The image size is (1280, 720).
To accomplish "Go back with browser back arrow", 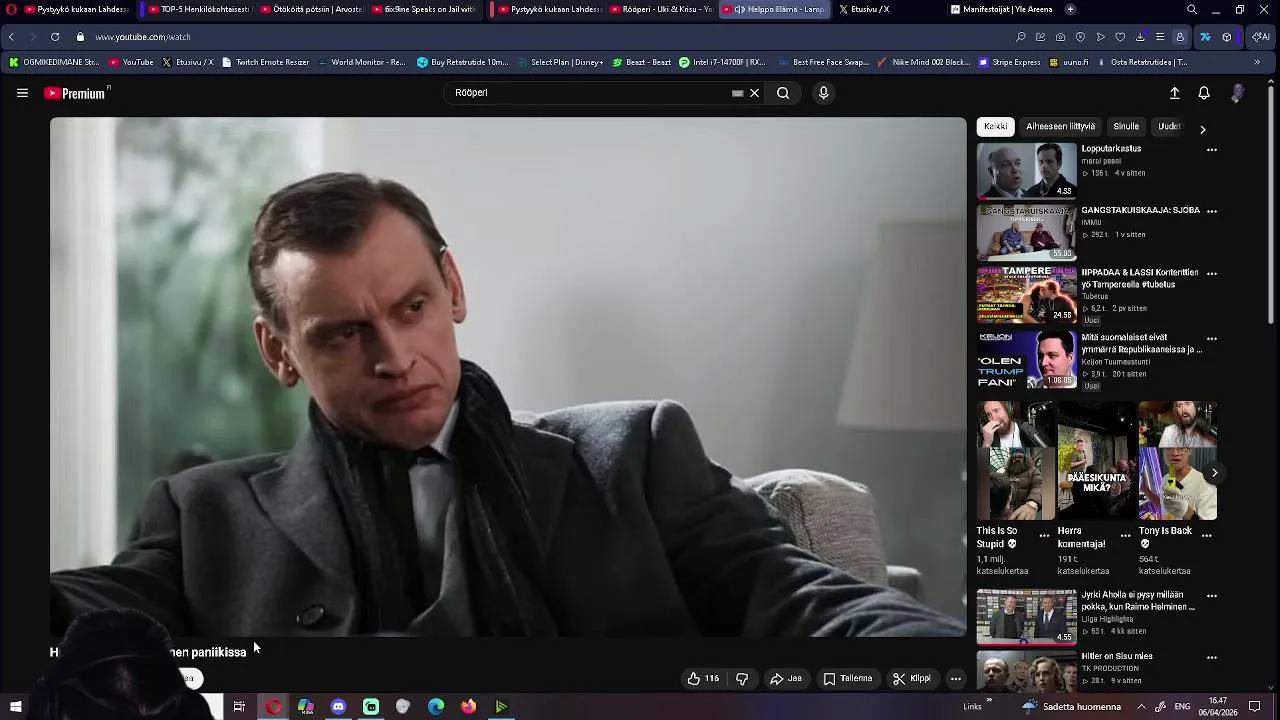I will (x=11, y=37).
